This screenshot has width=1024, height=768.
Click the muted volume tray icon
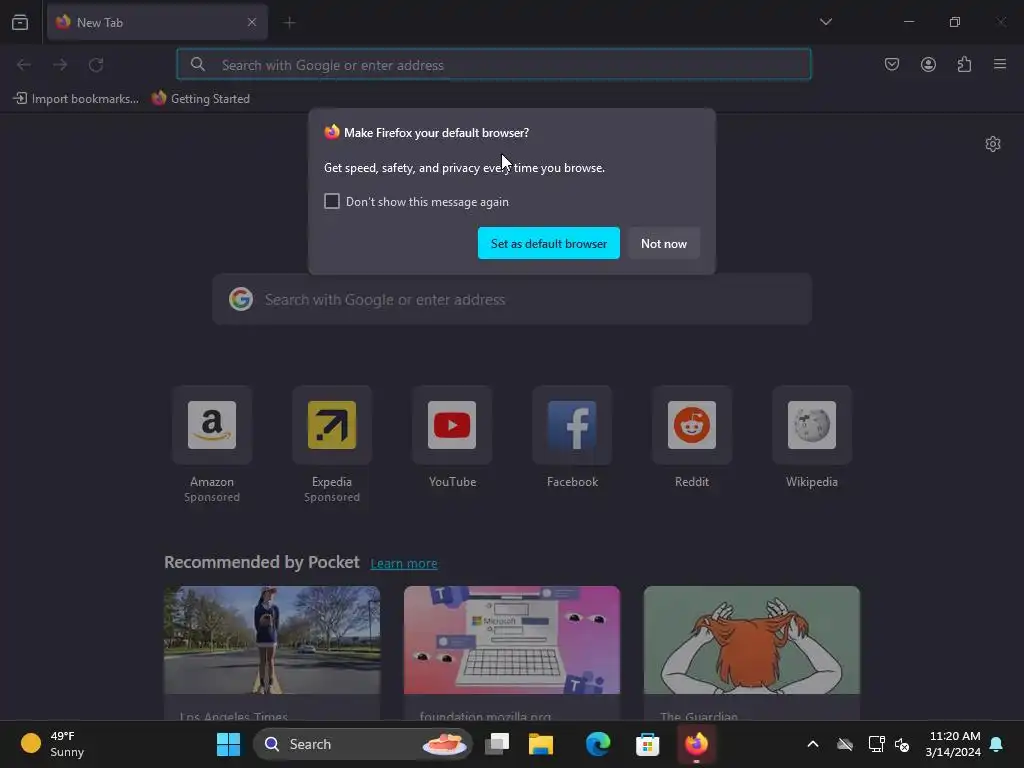903,744
